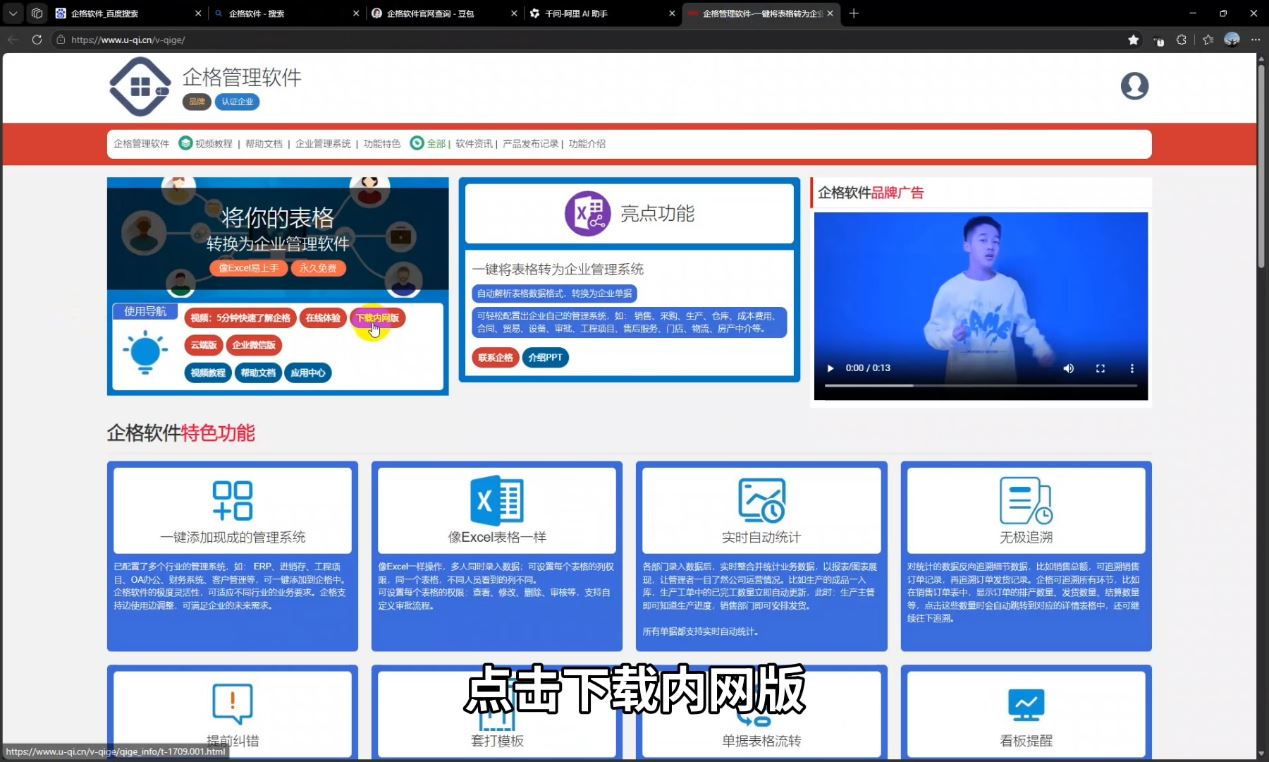Click the 联系企格 button
Viewport: 1269px width, 762px height.
coord(495,357)
